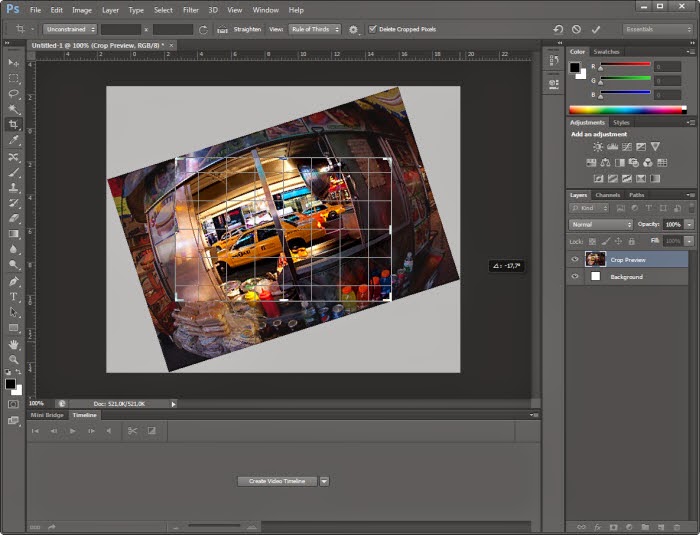Go to first frame in timeline
The height and width of the screenshot is (535, 700).
(x=35, y=431)
